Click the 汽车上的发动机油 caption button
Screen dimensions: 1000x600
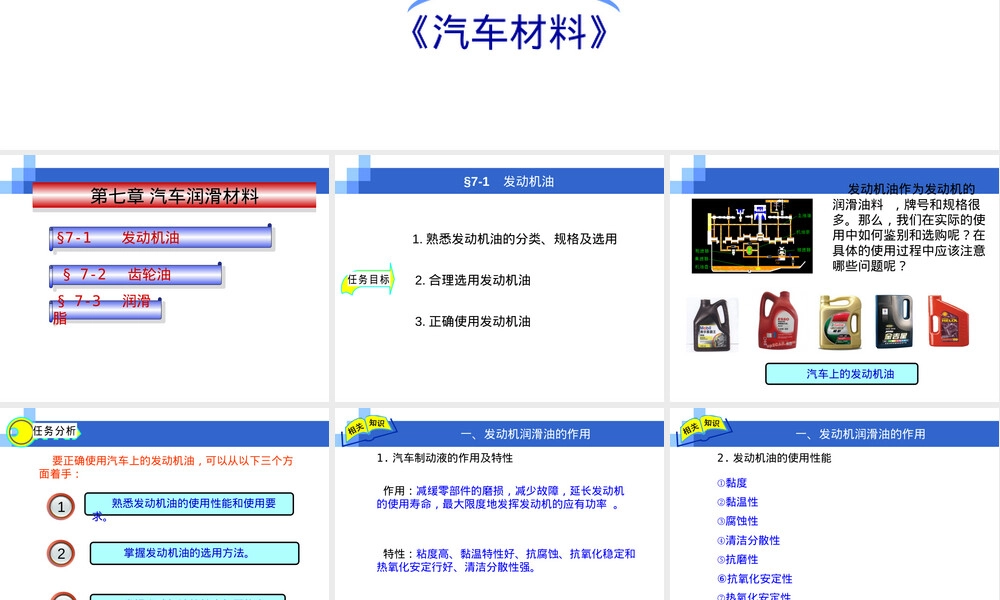click(842, 374)
